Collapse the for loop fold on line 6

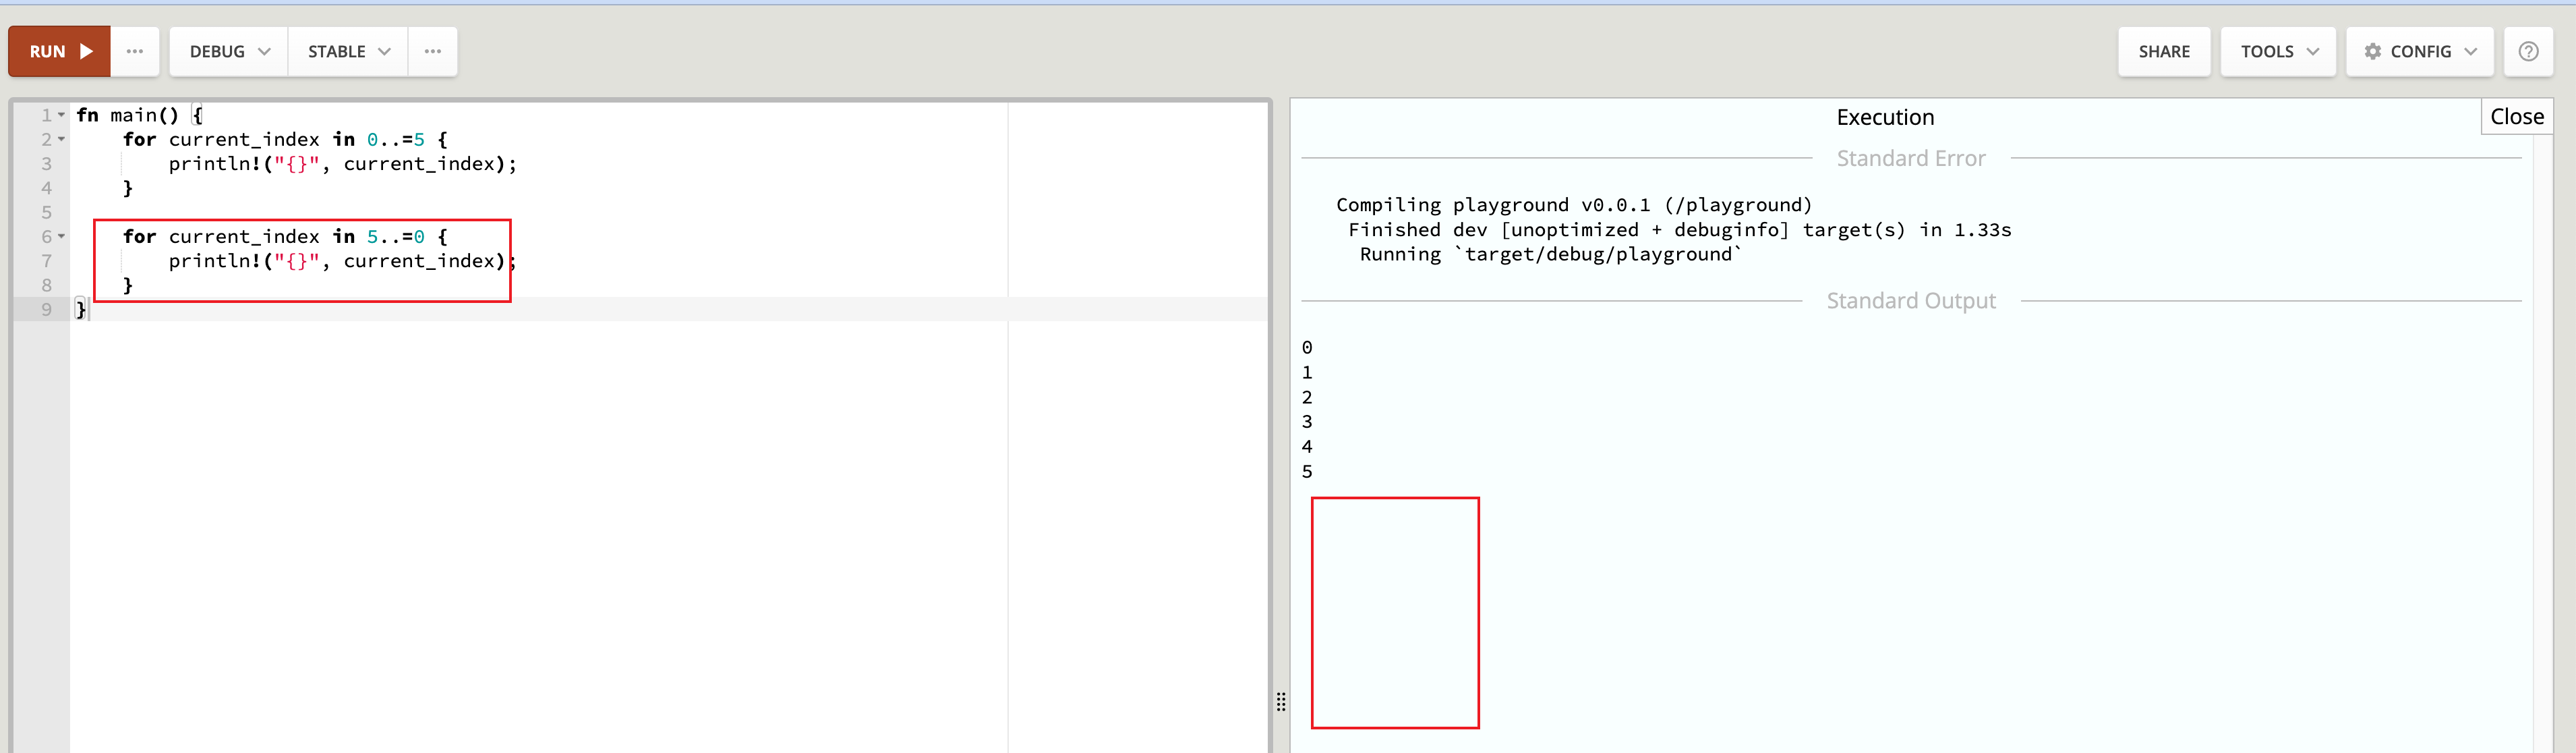point(61,236)
